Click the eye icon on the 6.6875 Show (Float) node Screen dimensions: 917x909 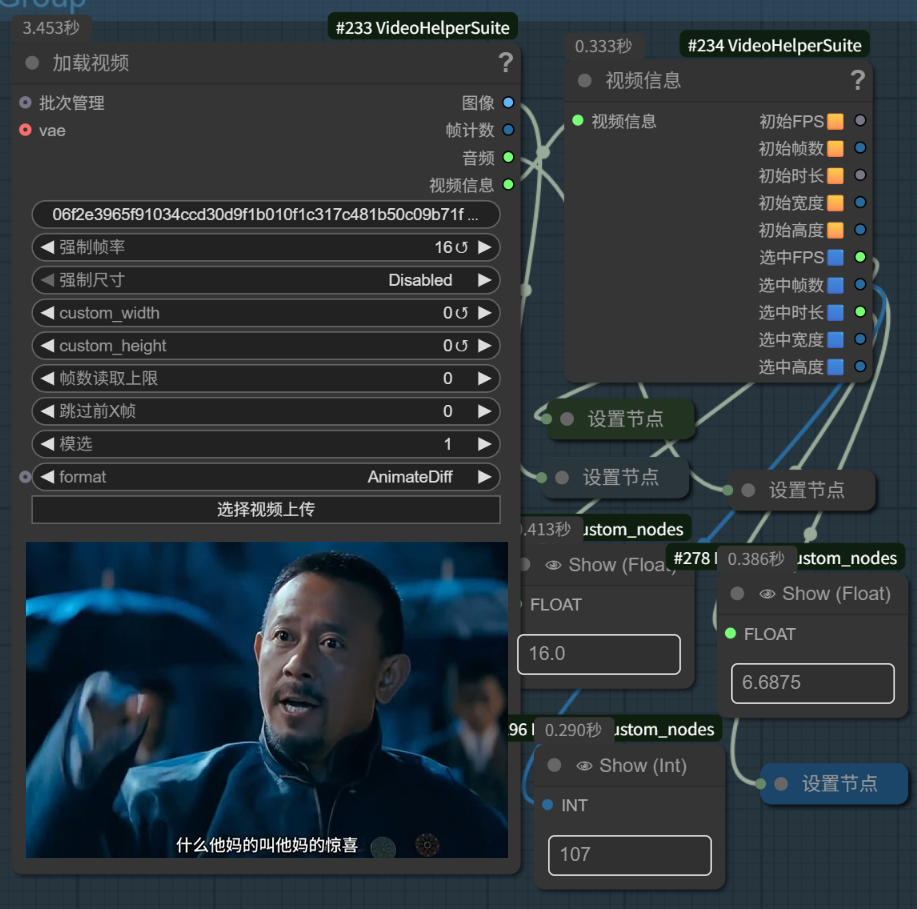[767, 594]
